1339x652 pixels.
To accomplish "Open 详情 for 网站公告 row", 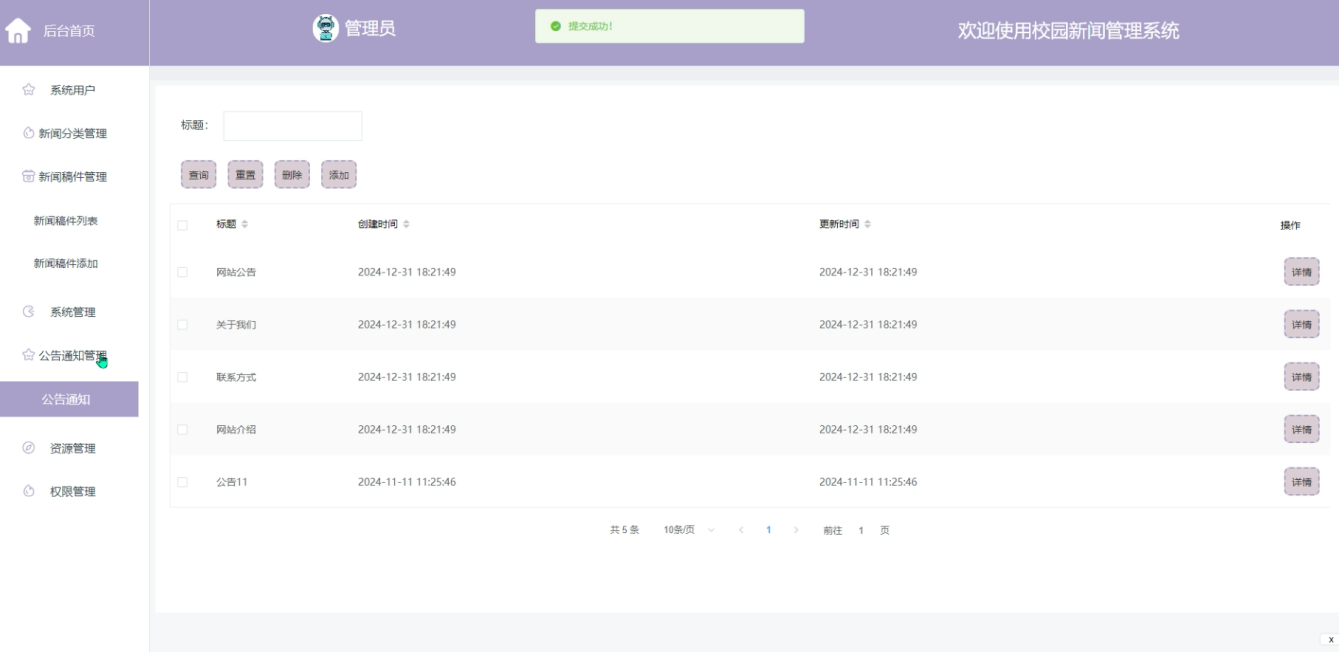I will click(x=1301, y=272).
